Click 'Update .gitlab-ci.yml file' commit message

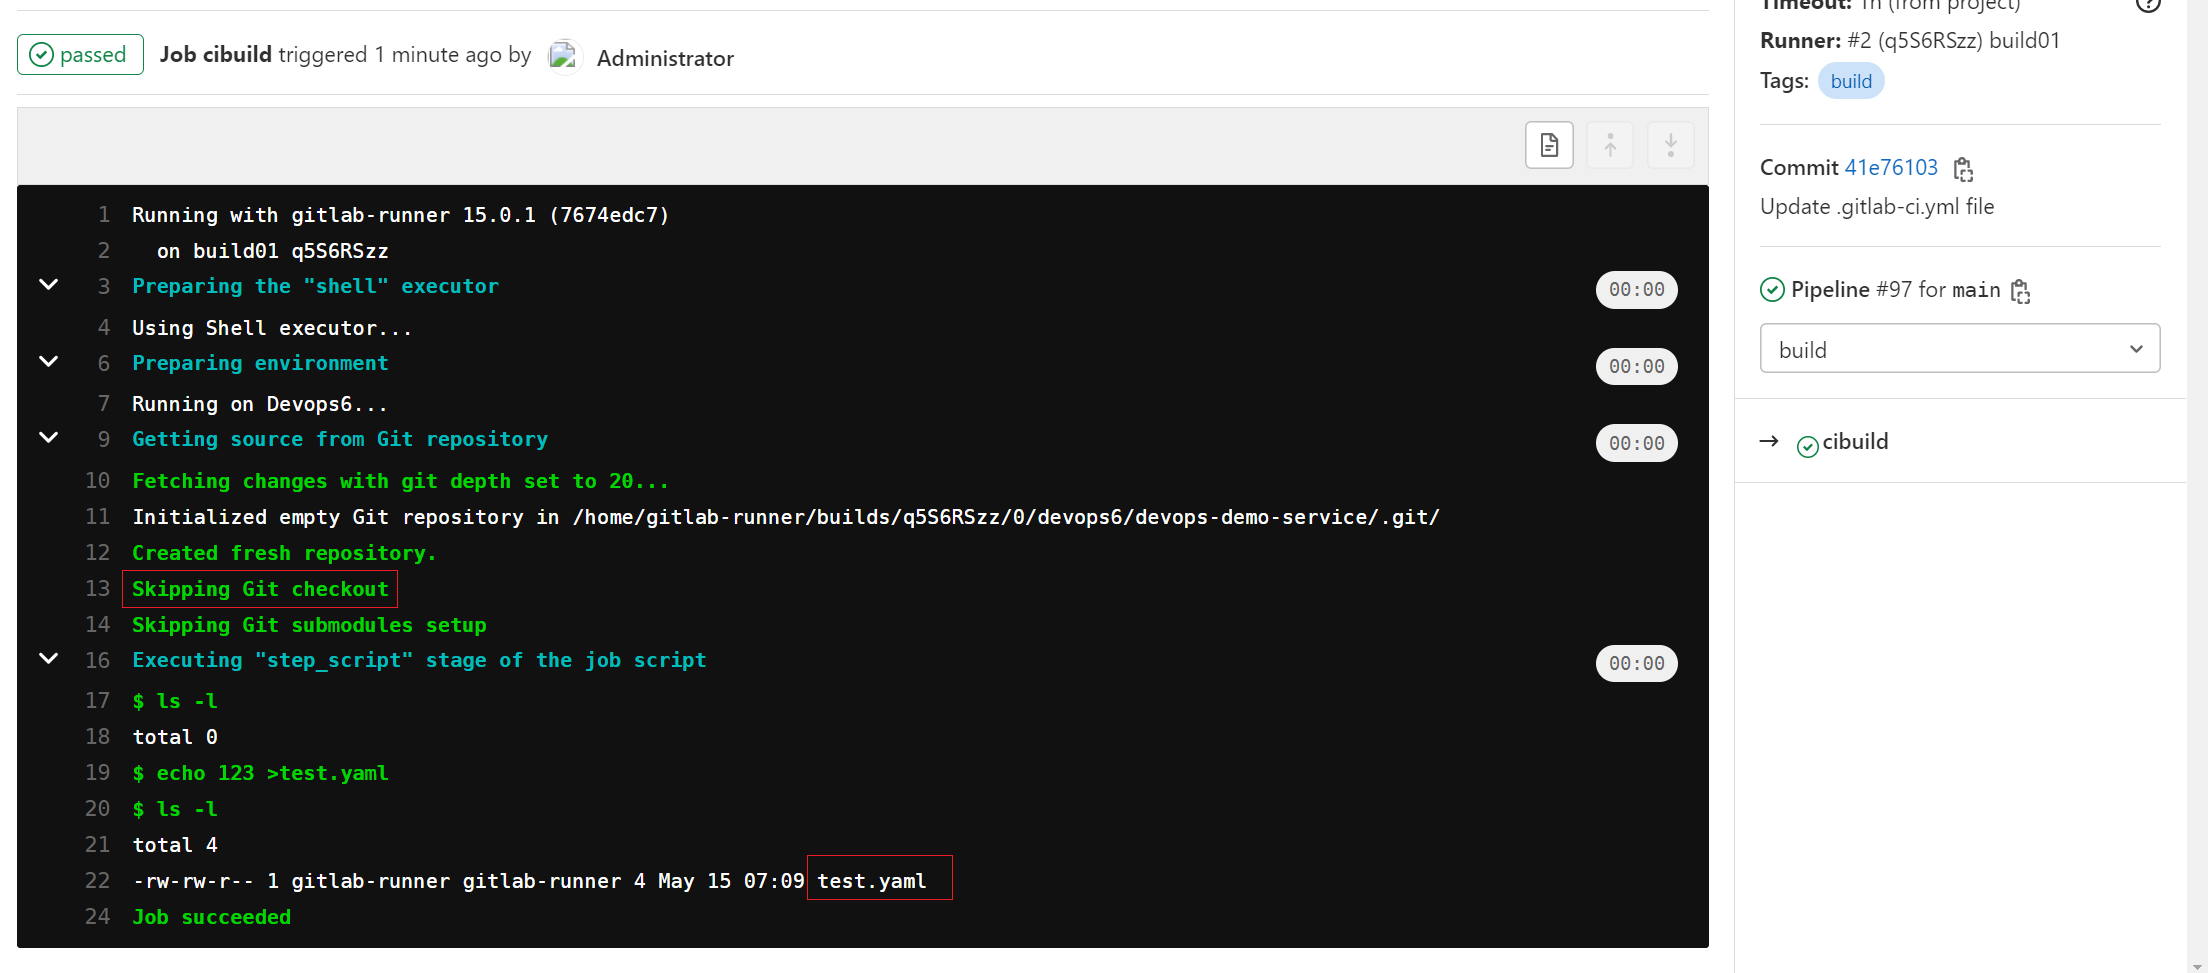tap(1877, 207)
